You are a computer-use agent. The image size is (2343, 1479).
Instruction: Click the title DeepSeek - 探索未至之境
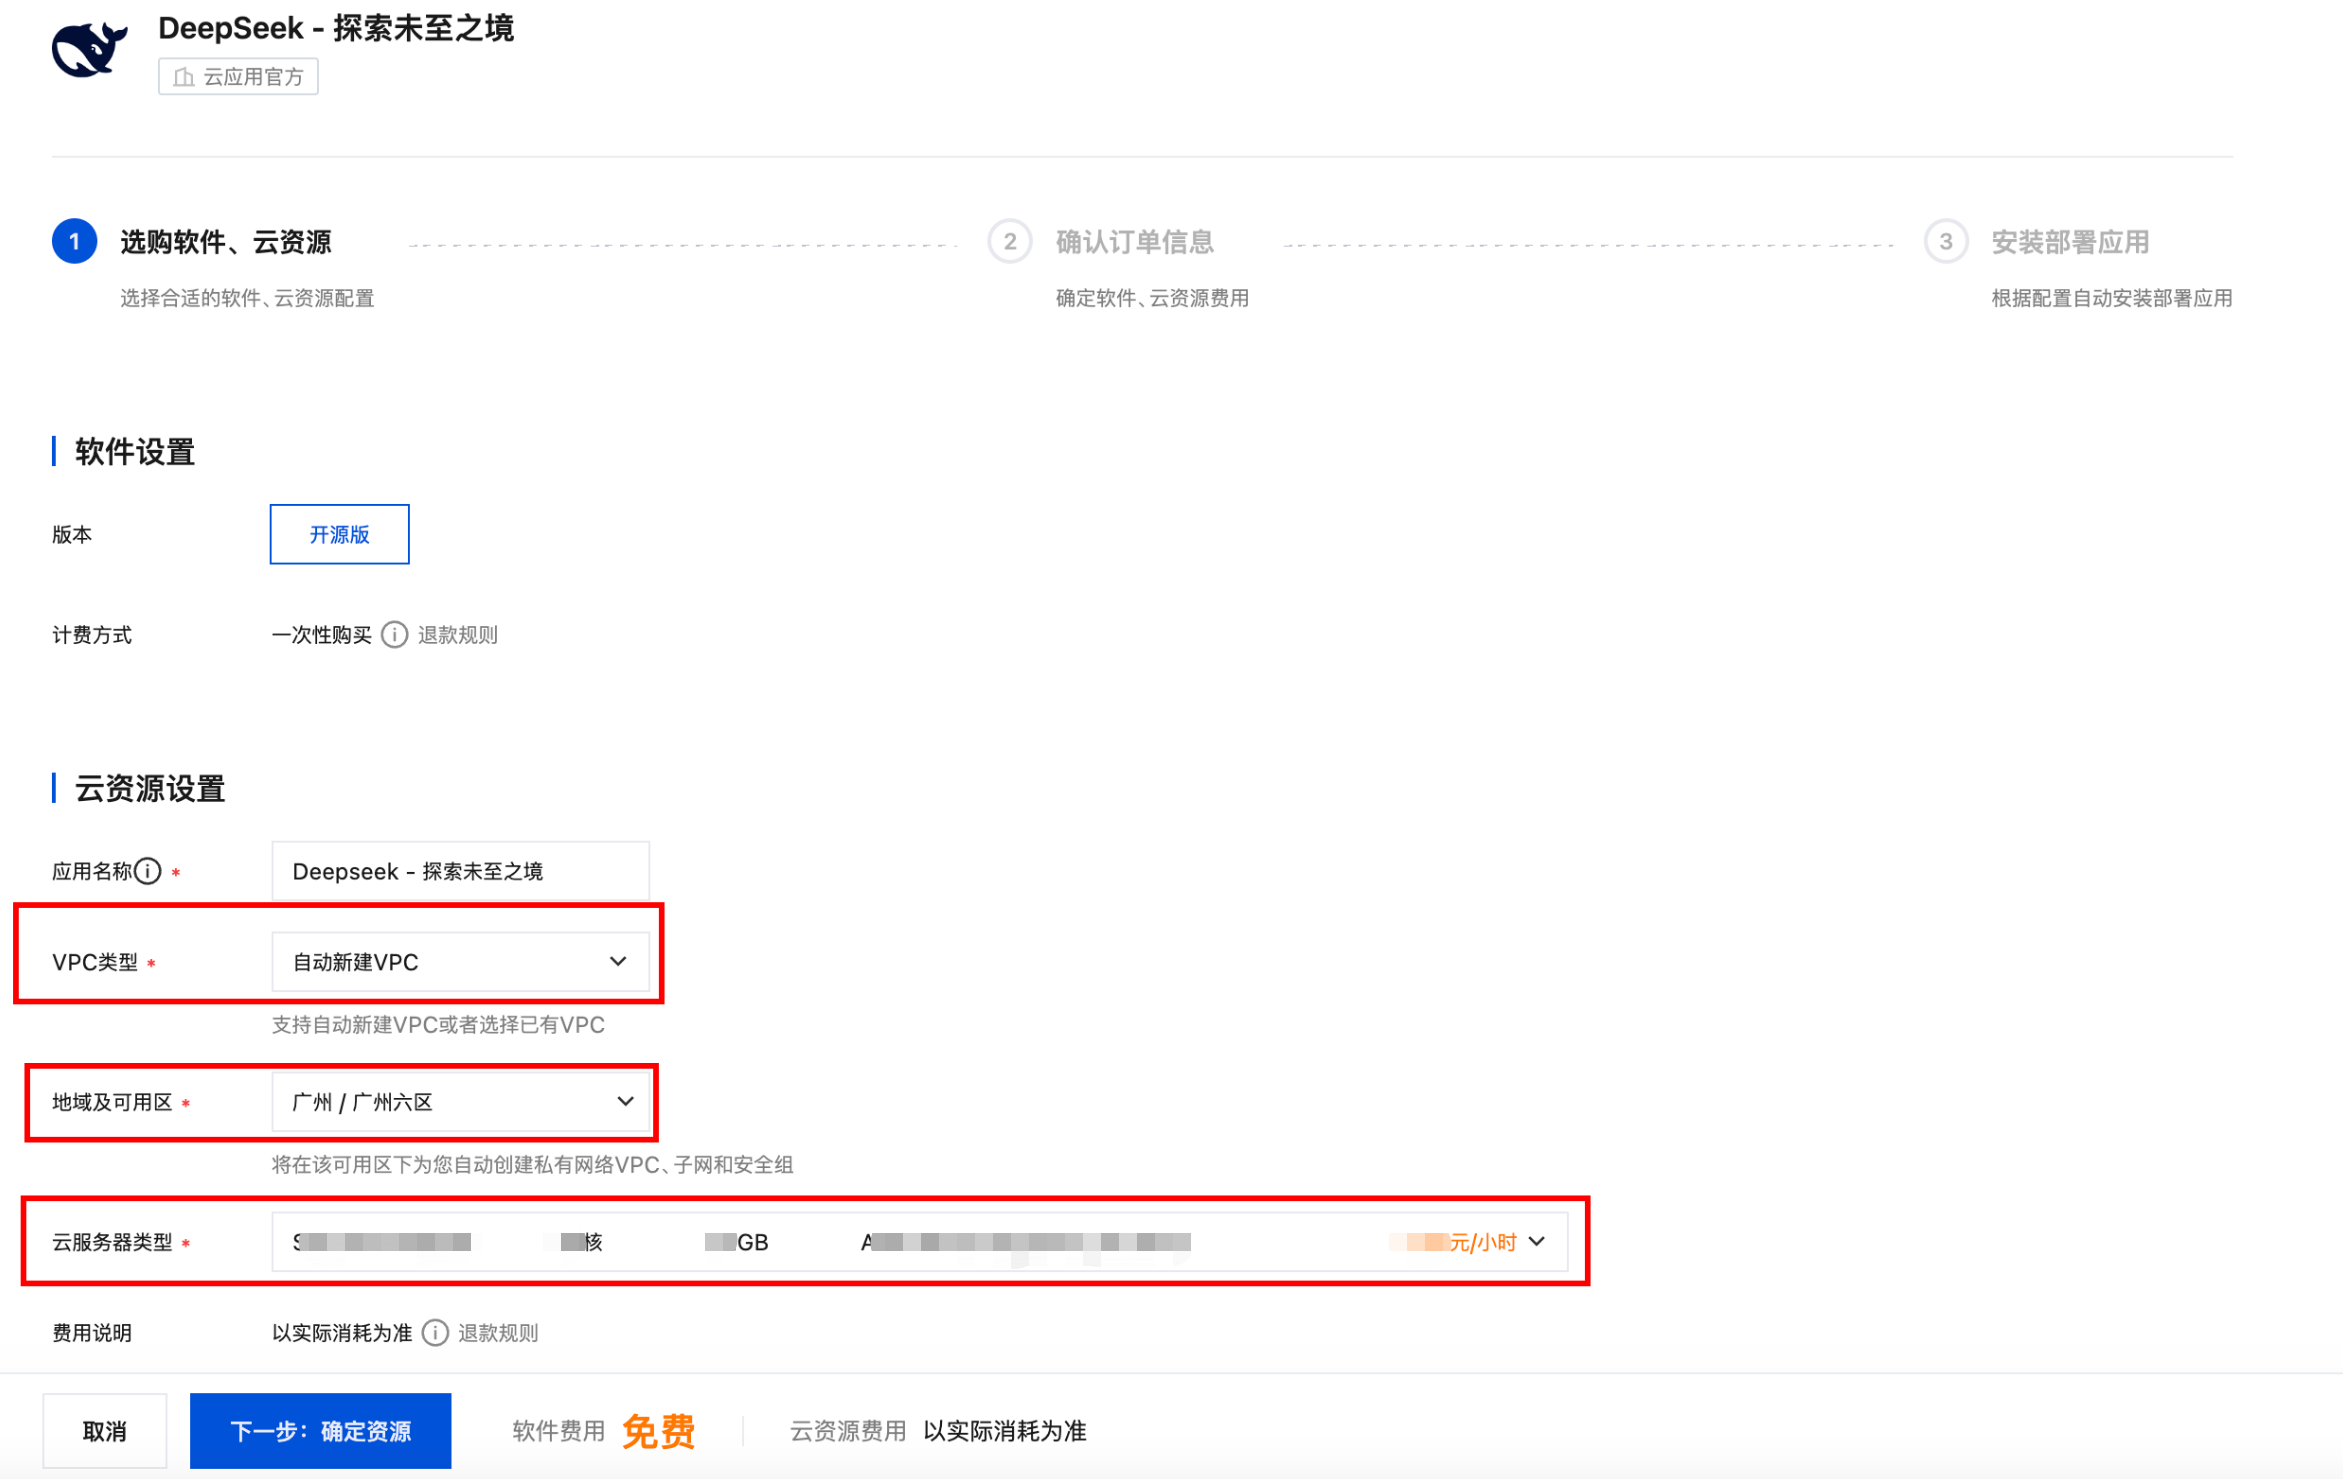coord(336,28)
